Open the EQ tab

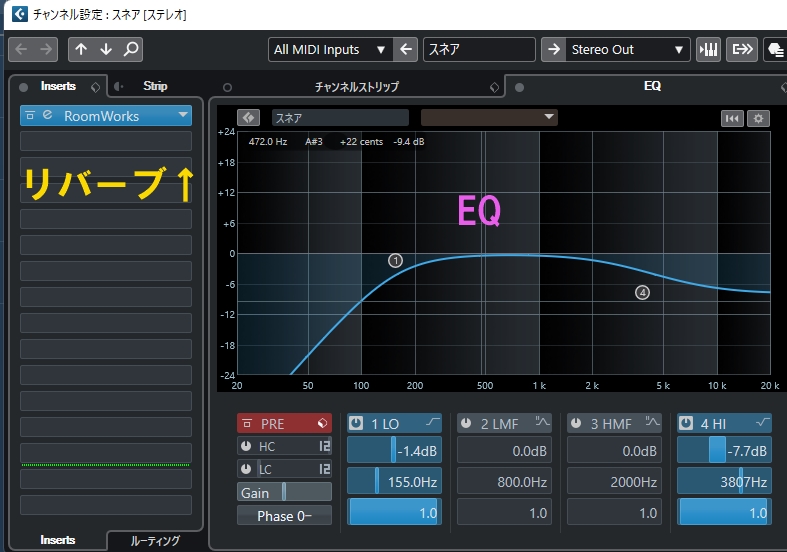click(x=652, y=86)
